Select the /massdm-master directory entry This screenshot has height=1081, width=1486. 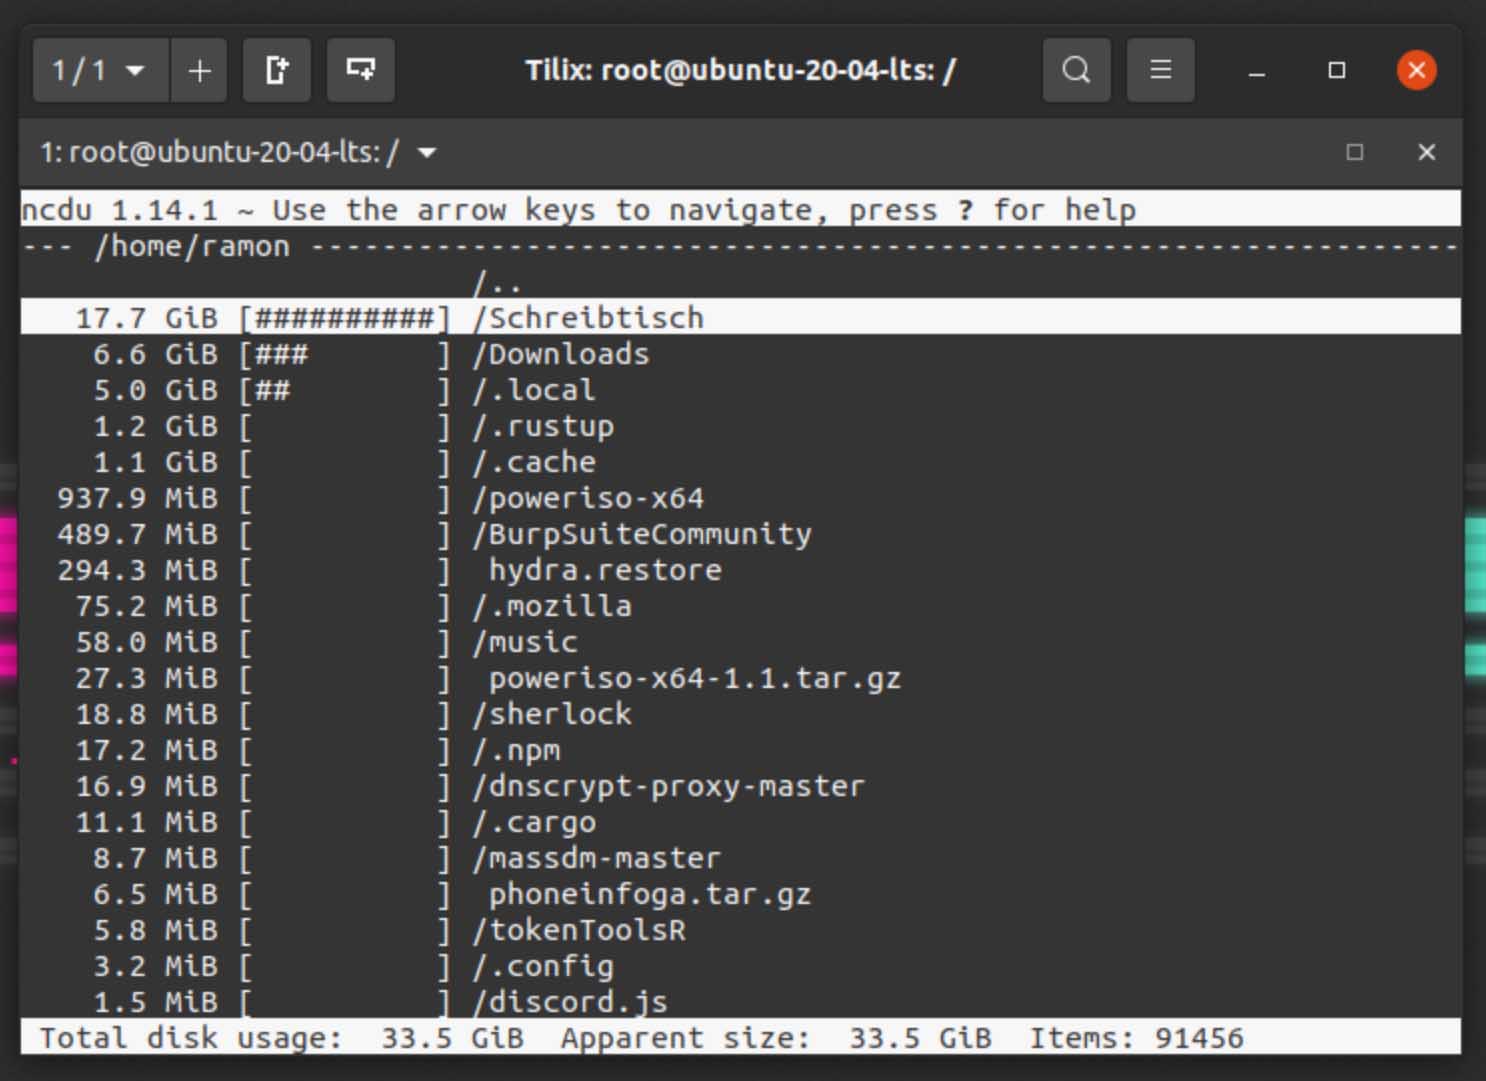pos(741,858)
